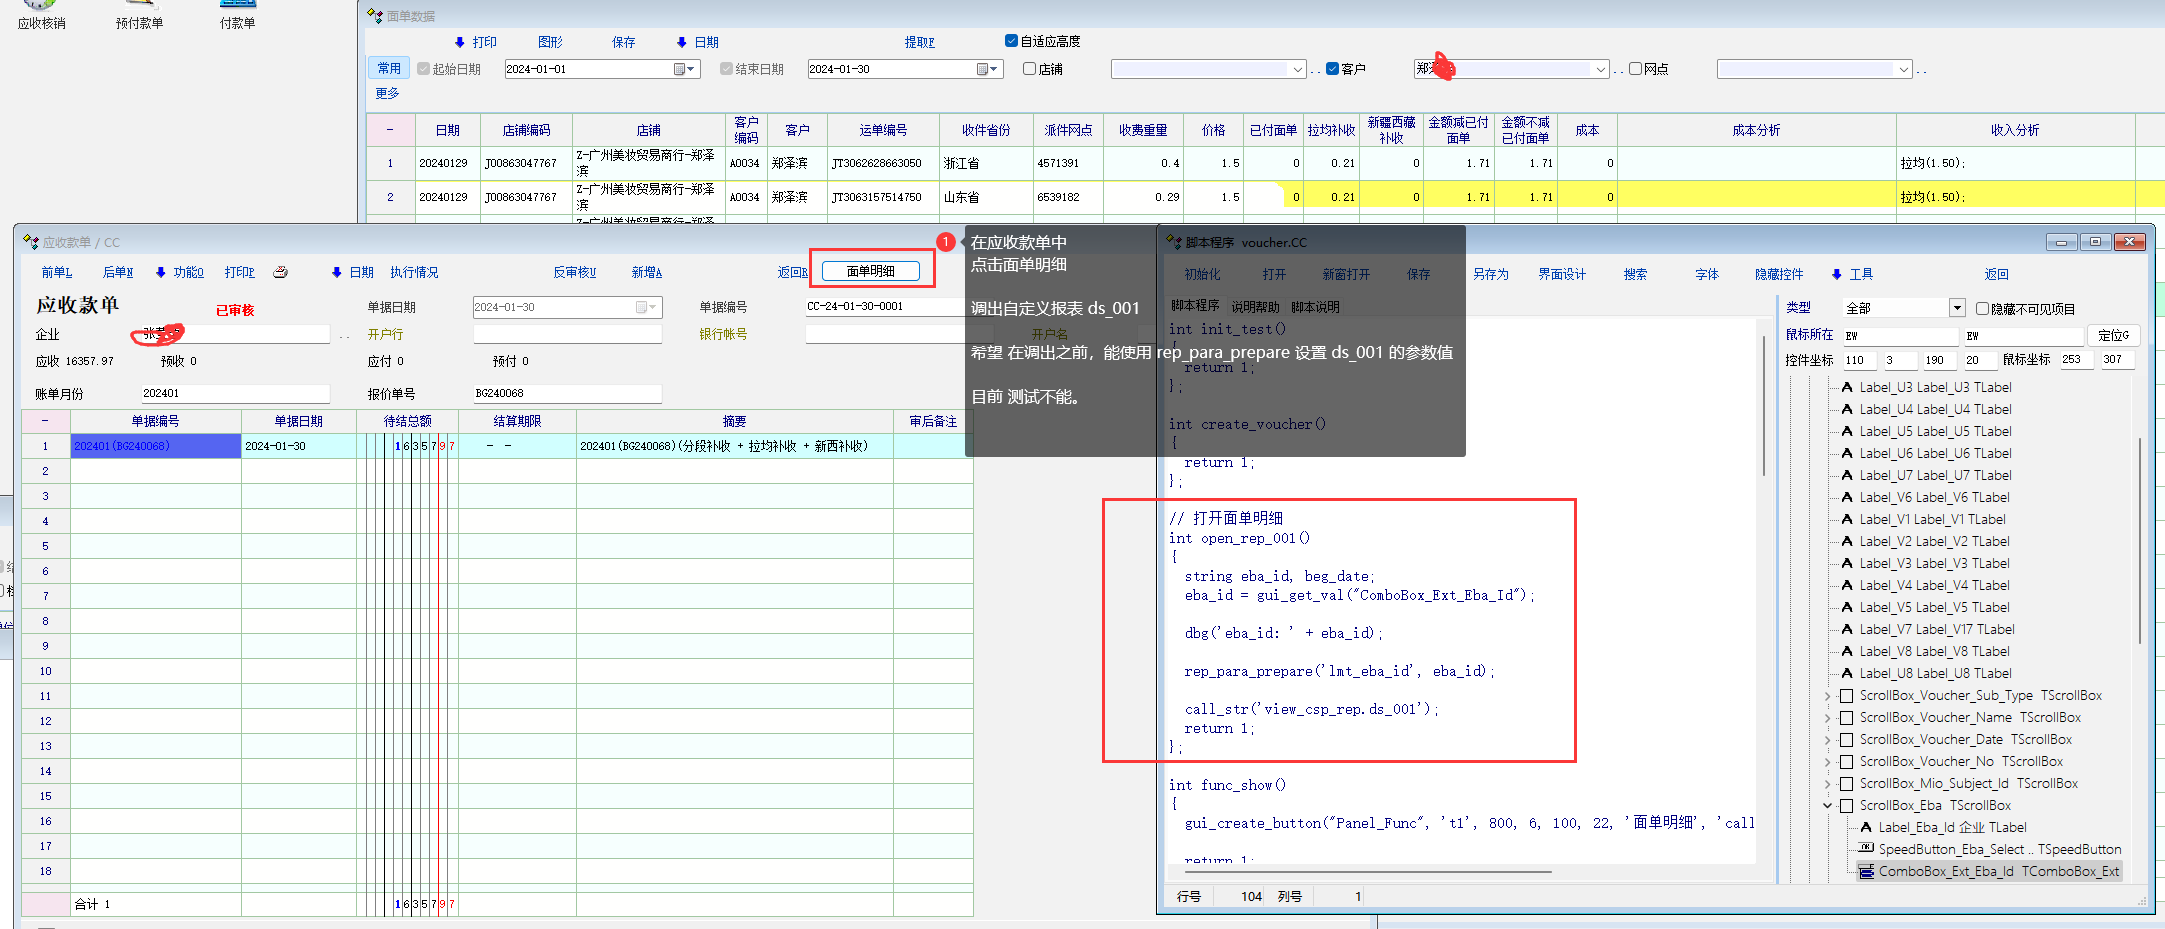Select the 常用 tab
The width and height of the screenshot is (2165, 929).
(389, 68)
